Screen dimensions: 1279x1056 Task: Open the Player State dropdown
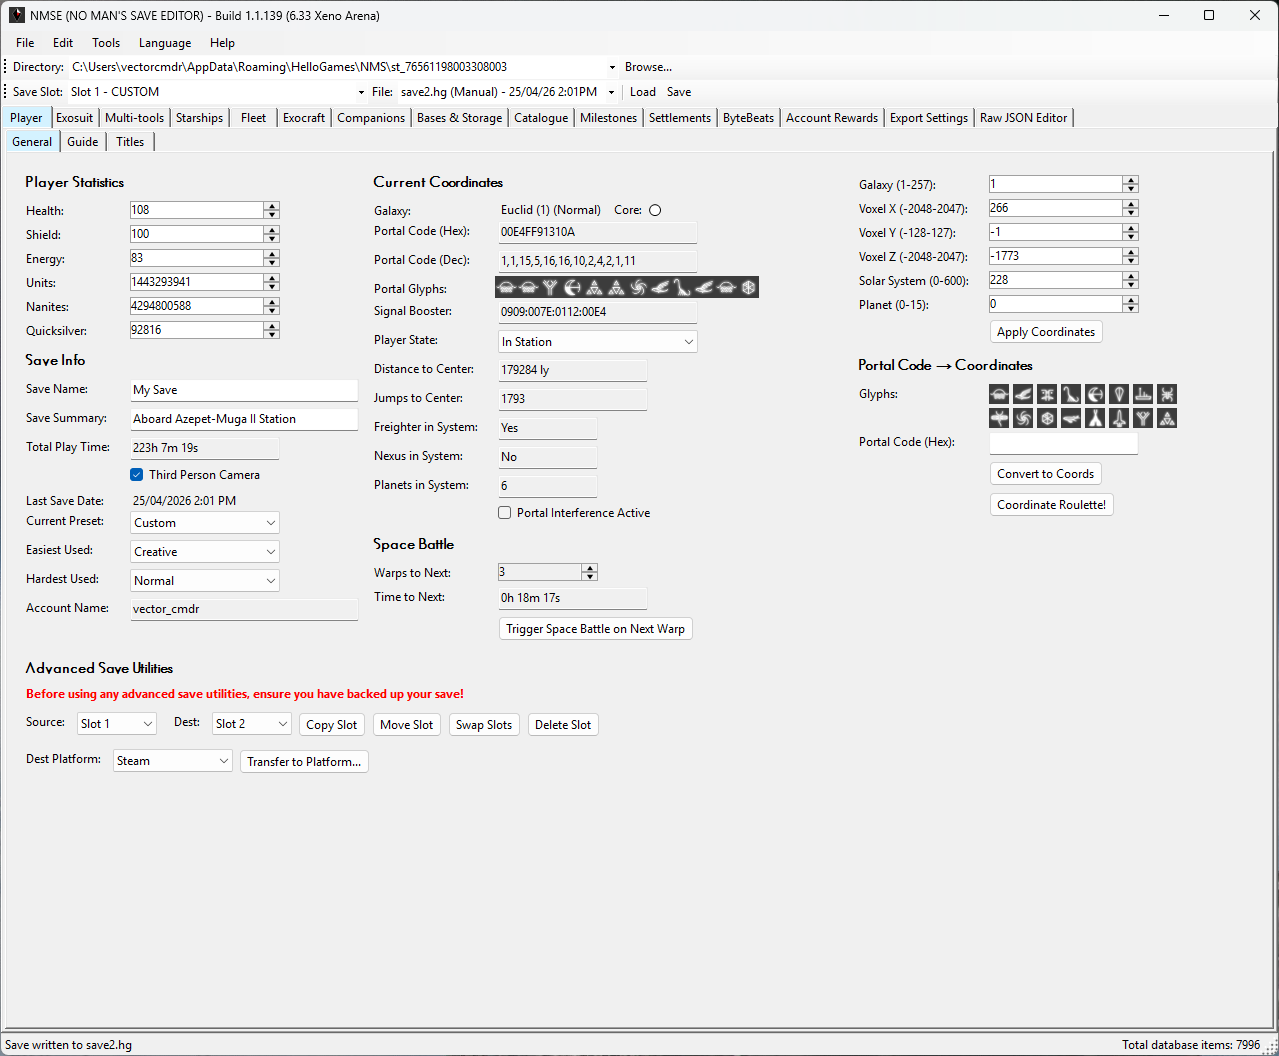598,342
